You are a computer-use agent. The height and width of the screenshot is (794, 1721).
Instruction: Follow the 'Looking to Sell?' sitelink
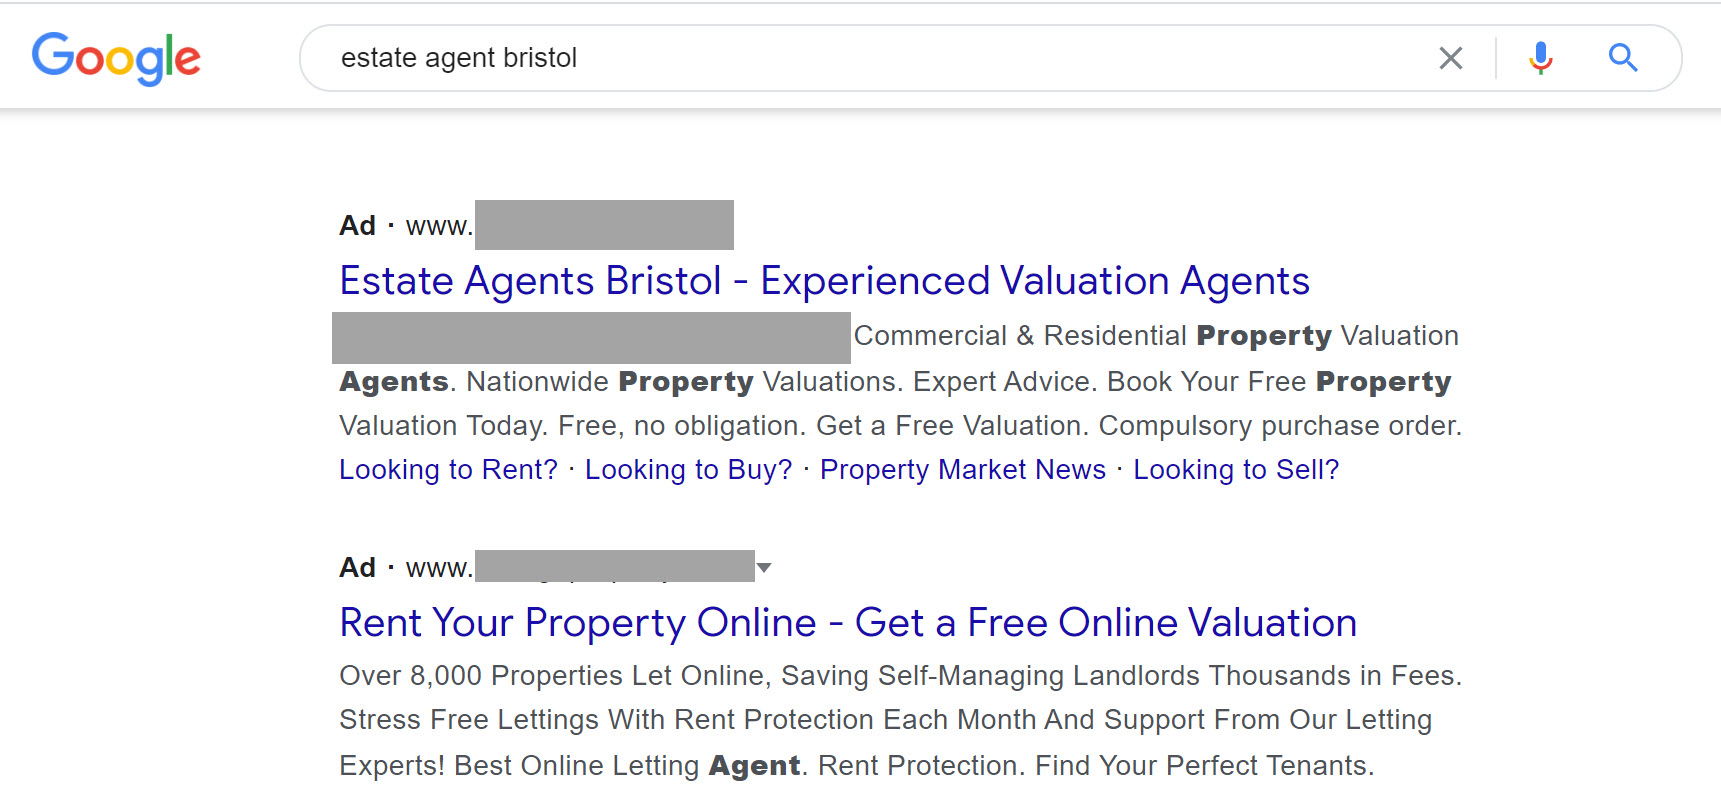1235,470
